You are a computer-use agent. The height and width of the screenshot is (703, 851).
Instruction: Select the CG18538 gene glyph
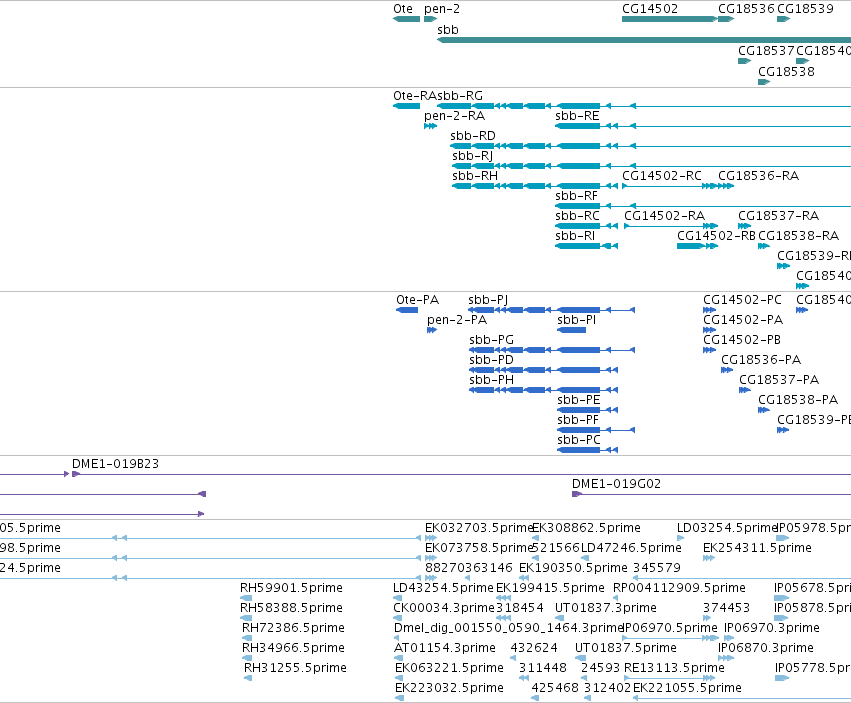[x=764, y=82]
